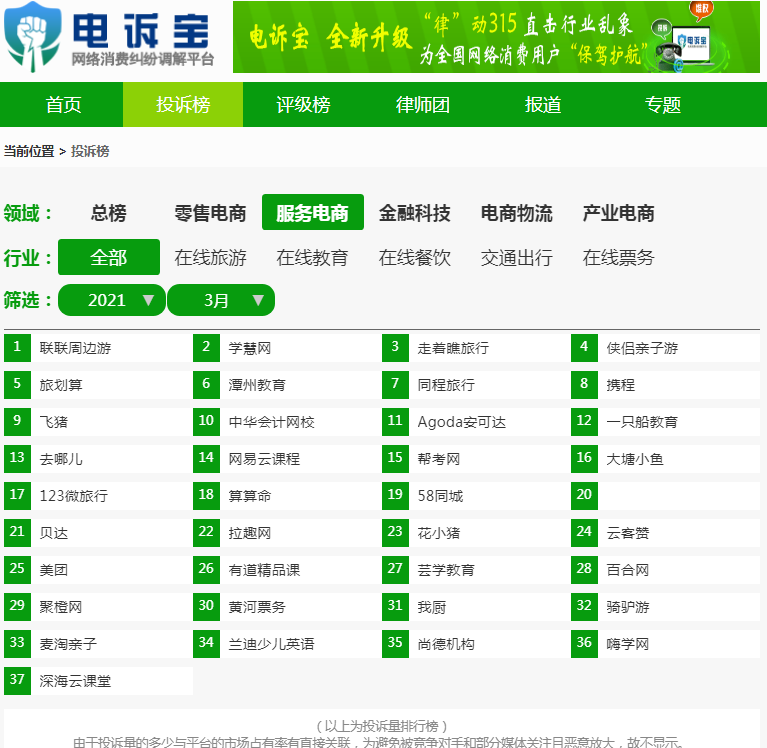Select the 服务电商 field filter

313,212
